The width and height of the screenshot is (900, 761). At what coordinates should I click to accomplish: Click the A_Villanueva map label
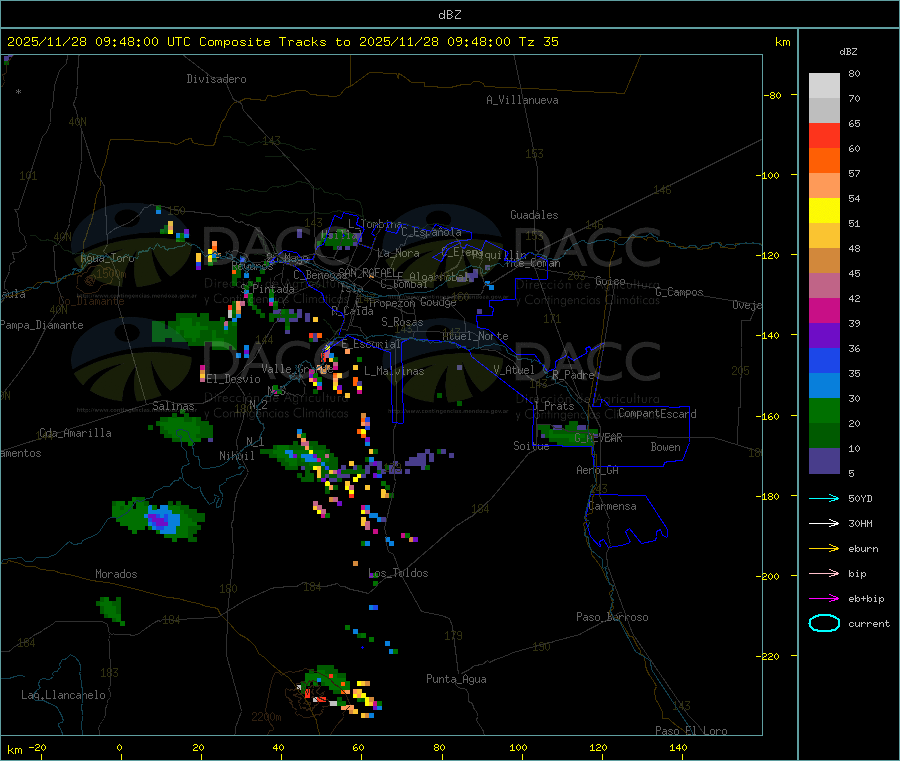tap(522, 100)
